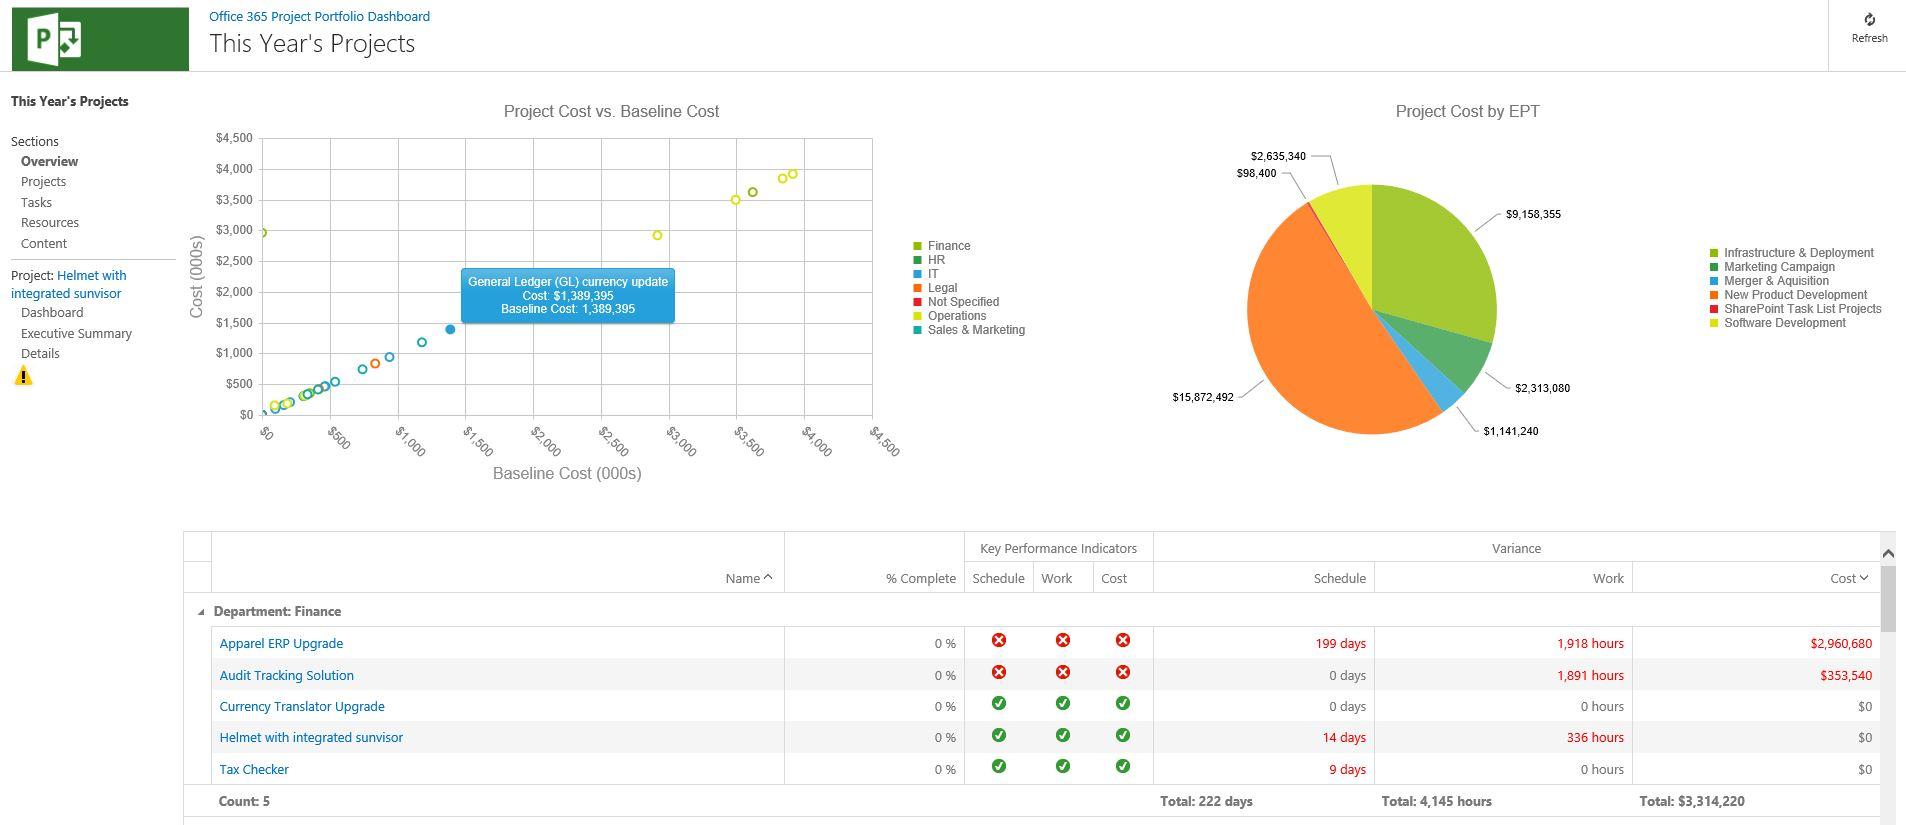Toggle the IT legend swatch
The width and height of the screenshot is (1906, 825).
click(917, 274)
